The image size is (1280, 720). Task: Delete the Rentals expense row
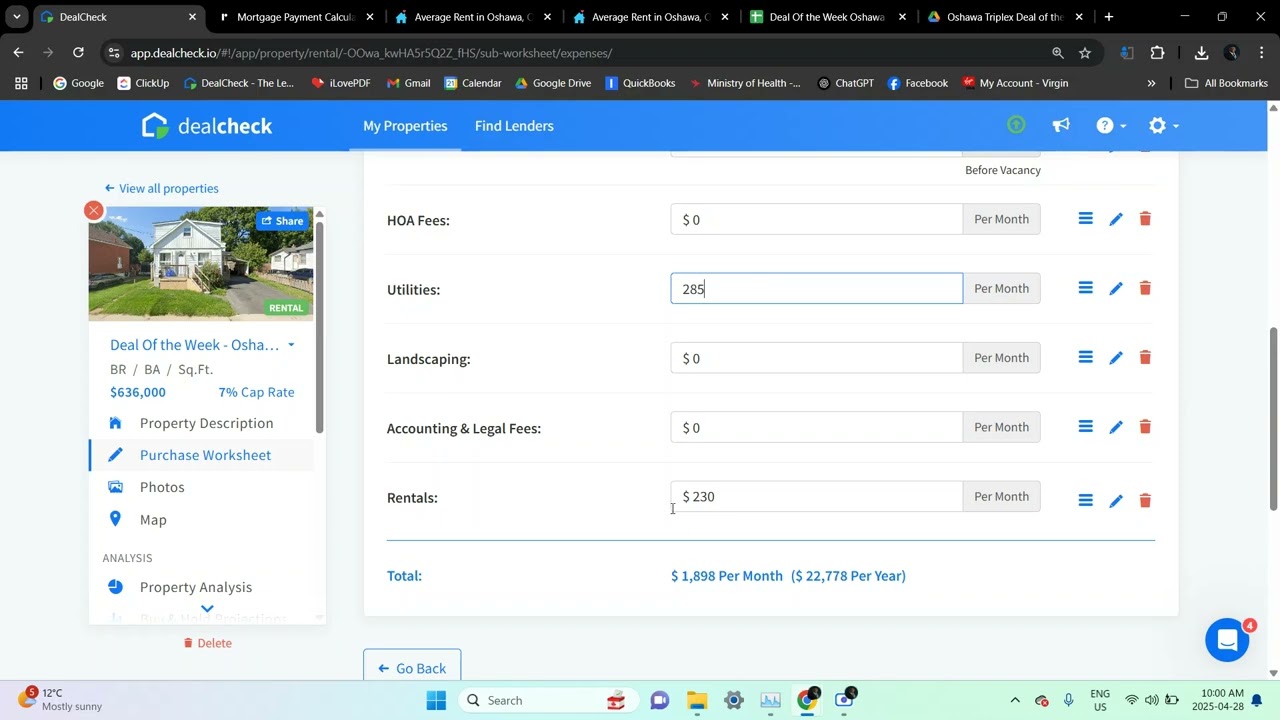pyautogui.click(x=1145, y=500)
